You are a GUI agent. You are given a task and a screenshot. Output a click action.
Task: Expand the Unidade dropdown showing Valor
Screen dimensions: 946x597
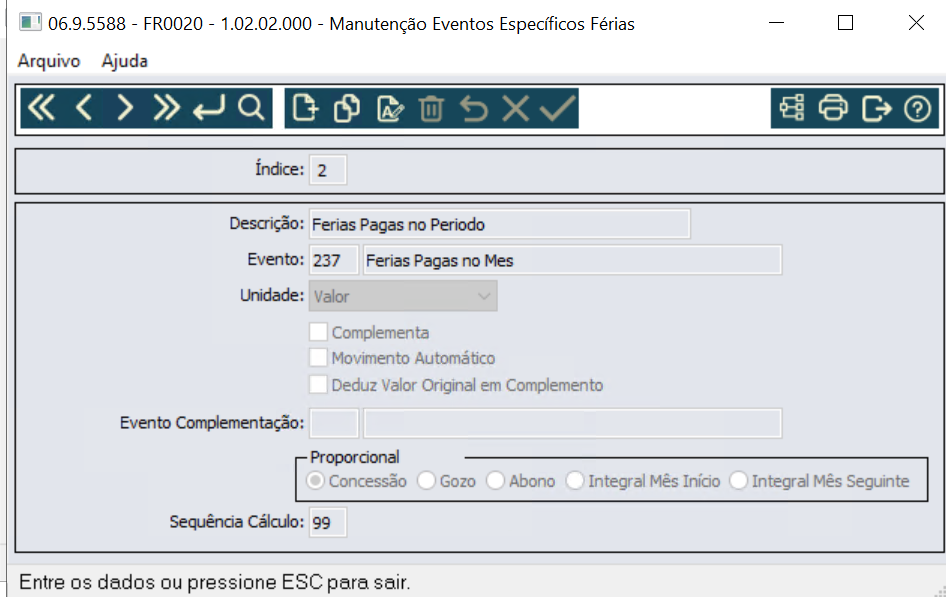tap(403, 296)
